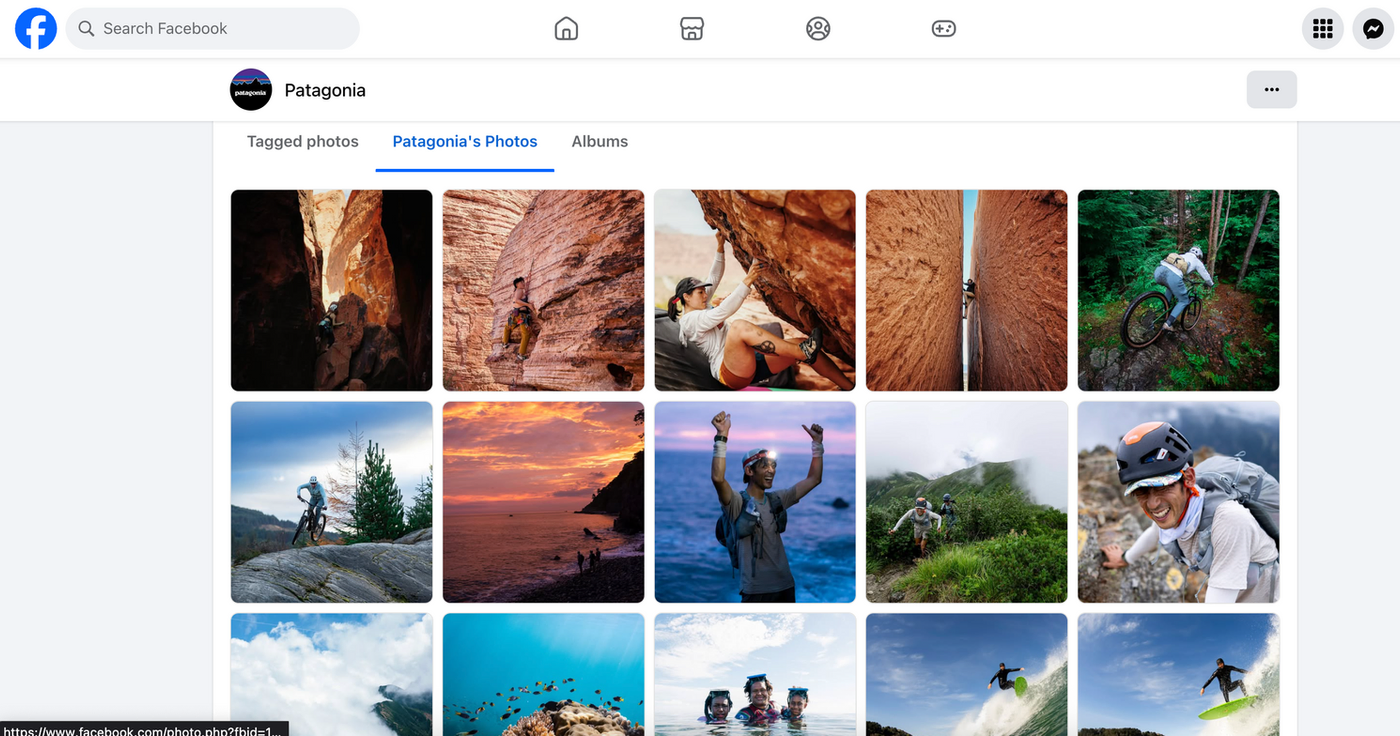Open forest mountain biker photo
This screenshot has width=1400, height=736.
click(x=1179, y=290)
